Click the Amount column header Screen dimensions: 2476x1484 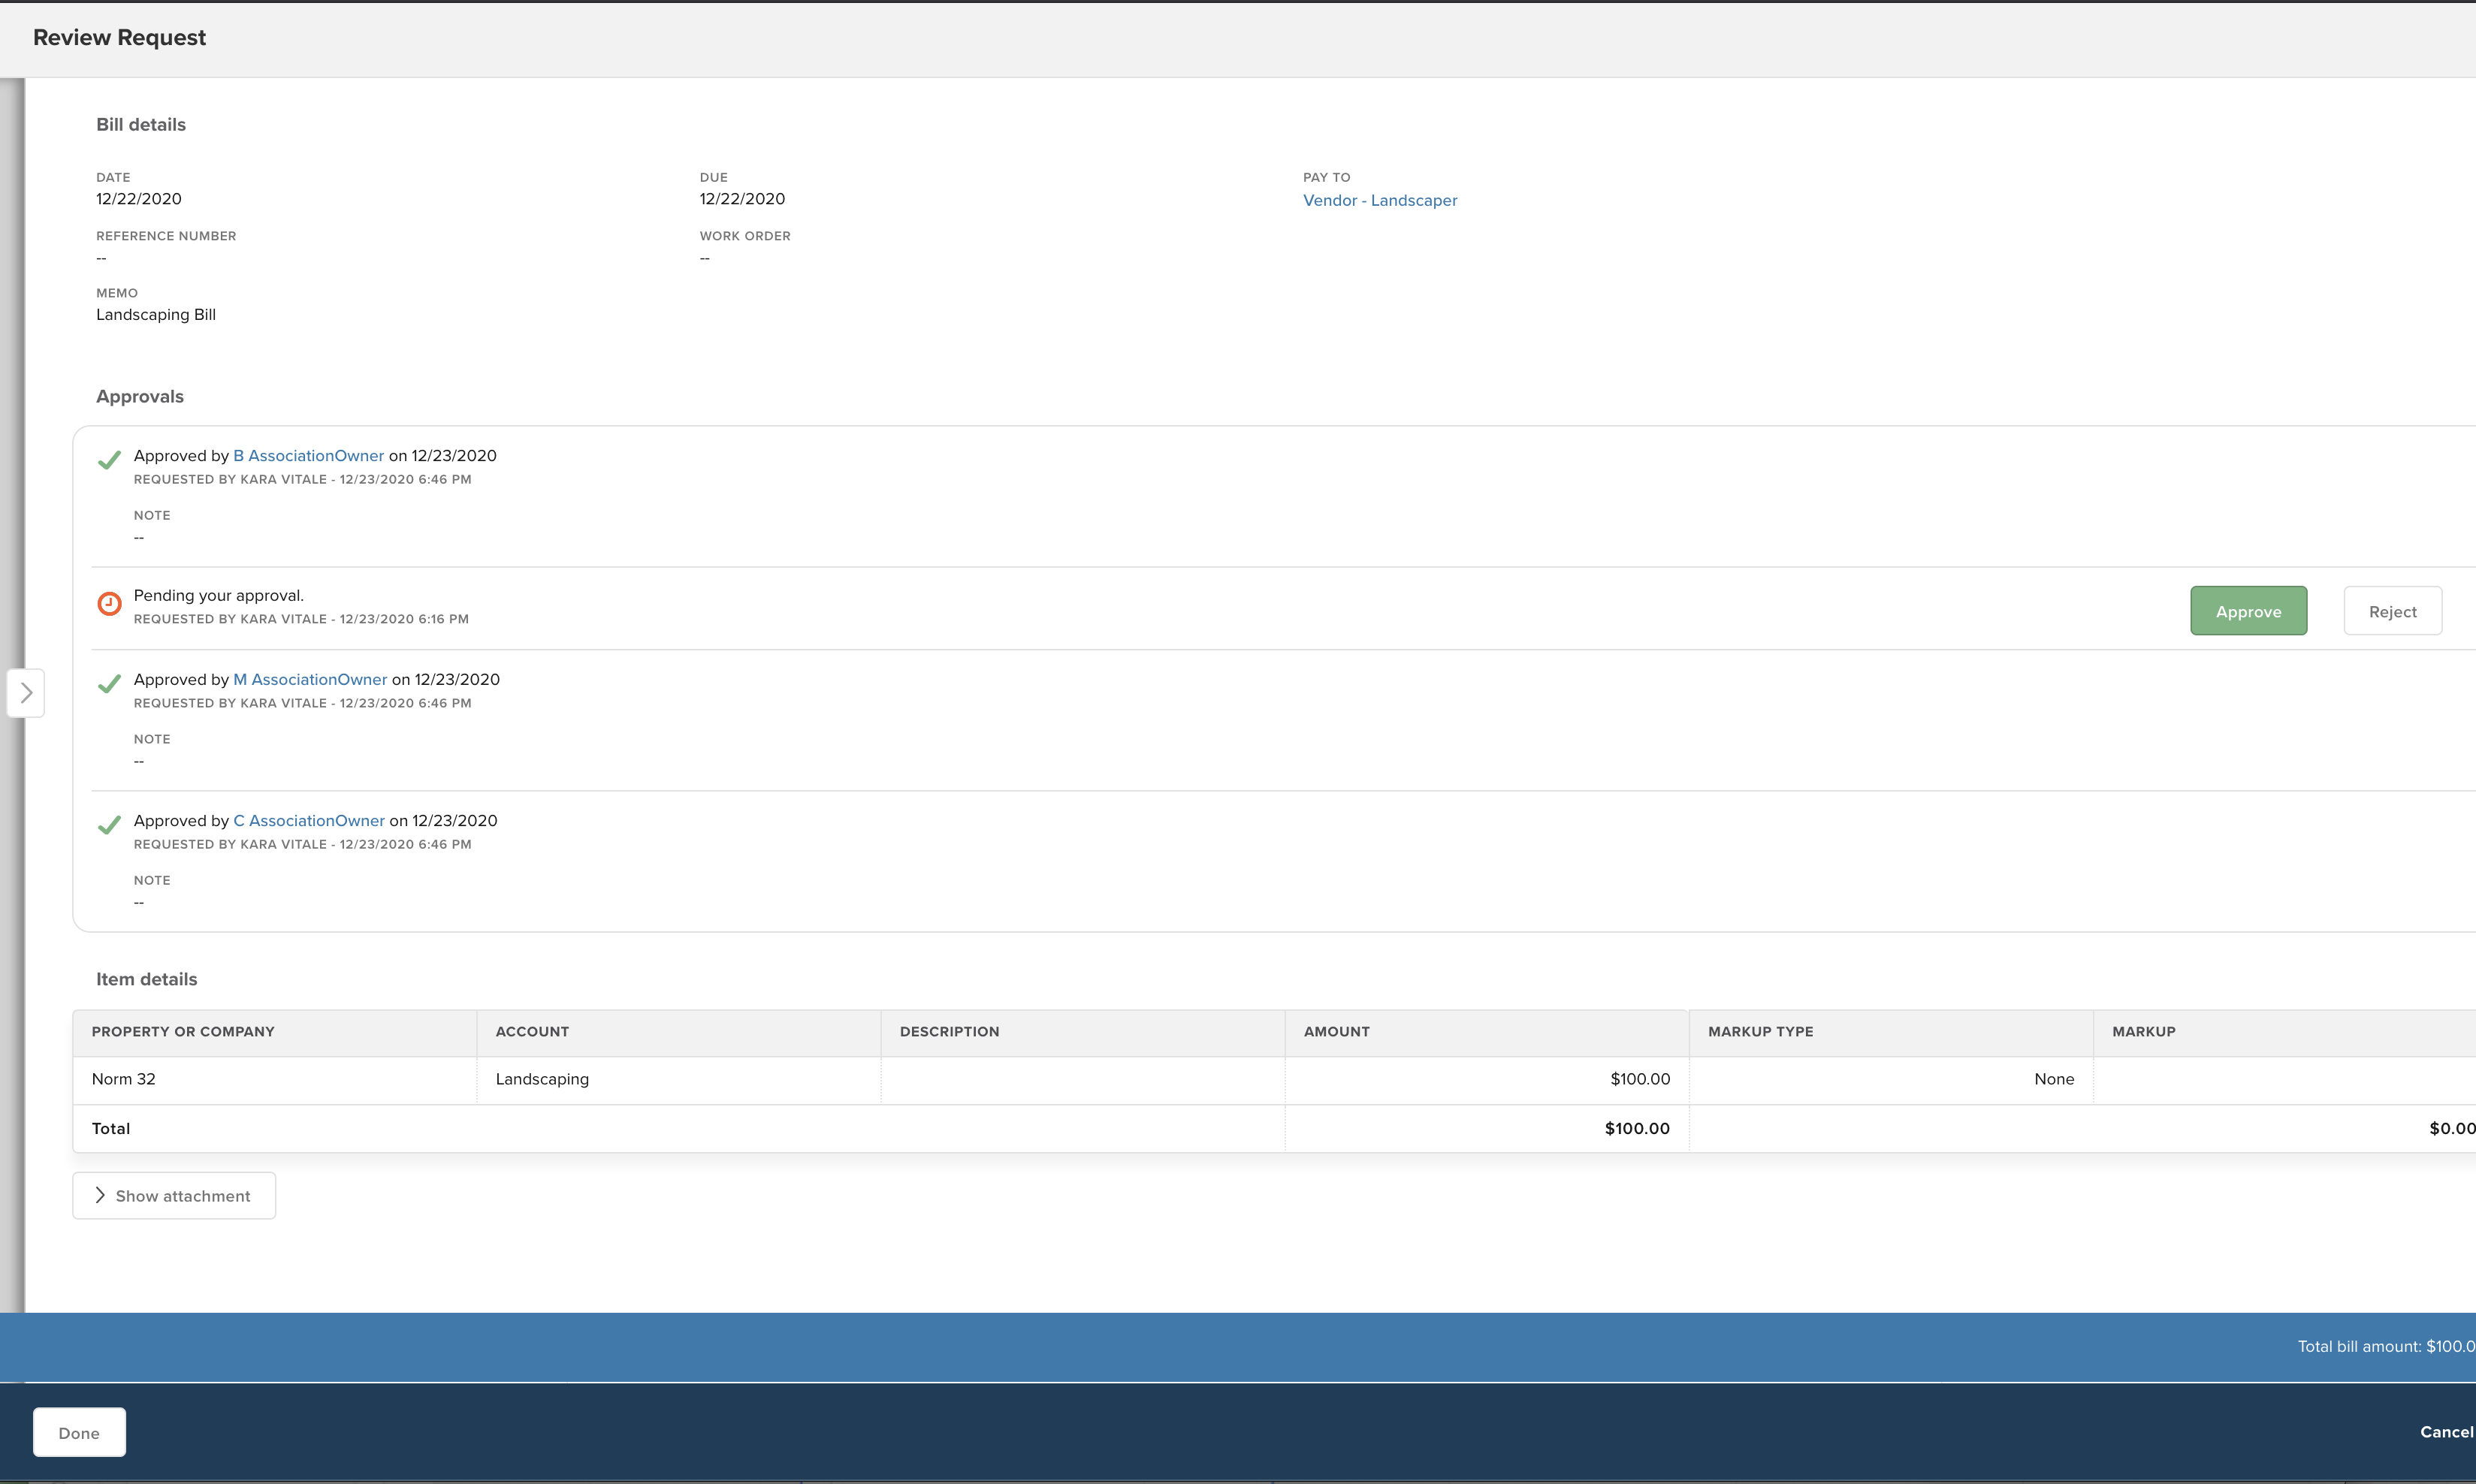(x=1336, y=1031)
